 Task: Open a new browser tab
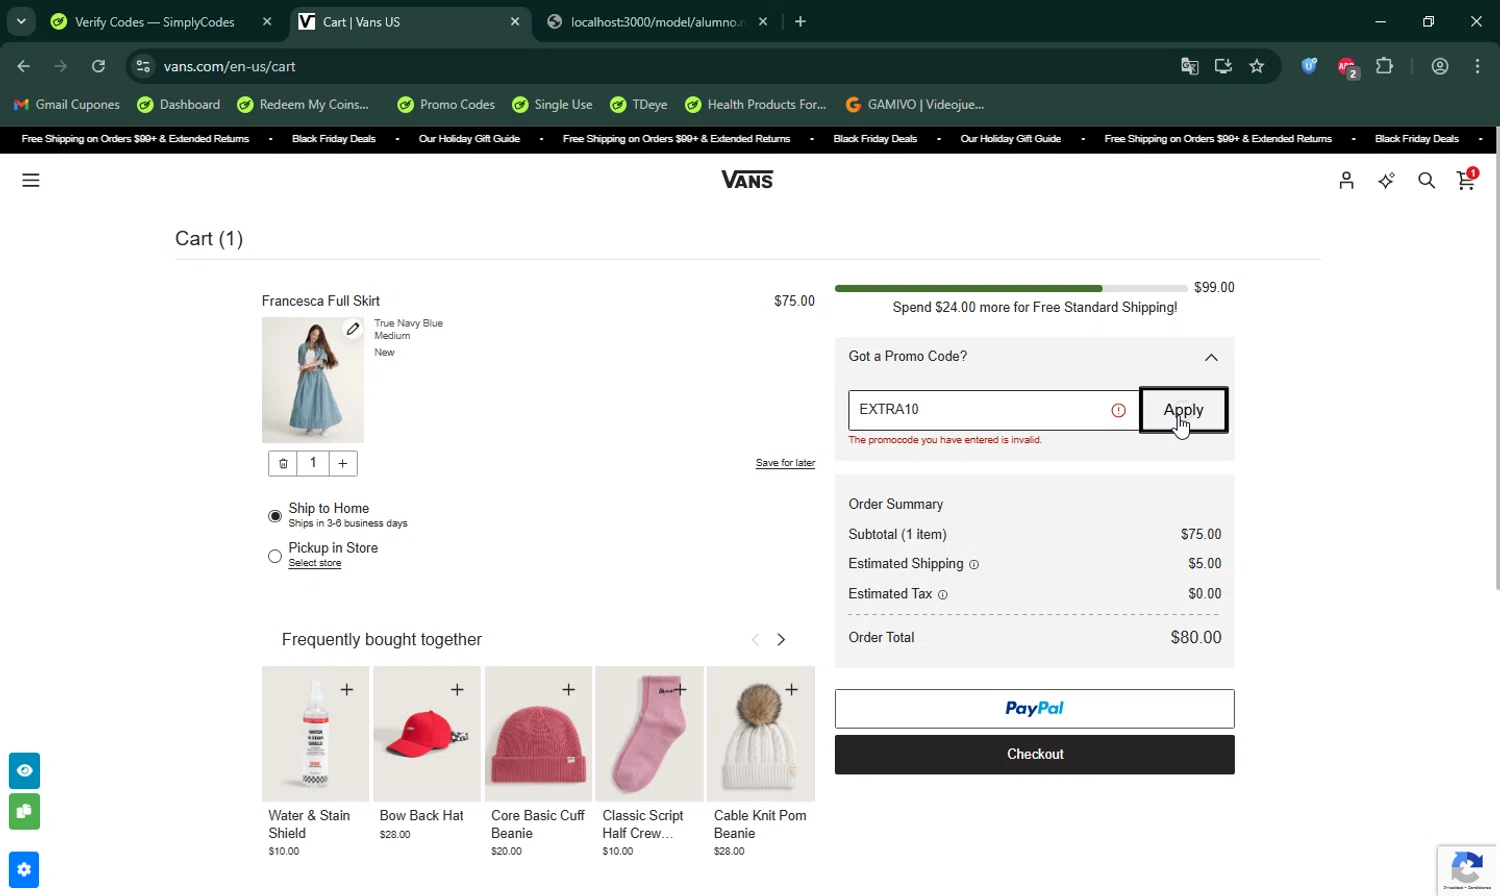pos(800,22)
